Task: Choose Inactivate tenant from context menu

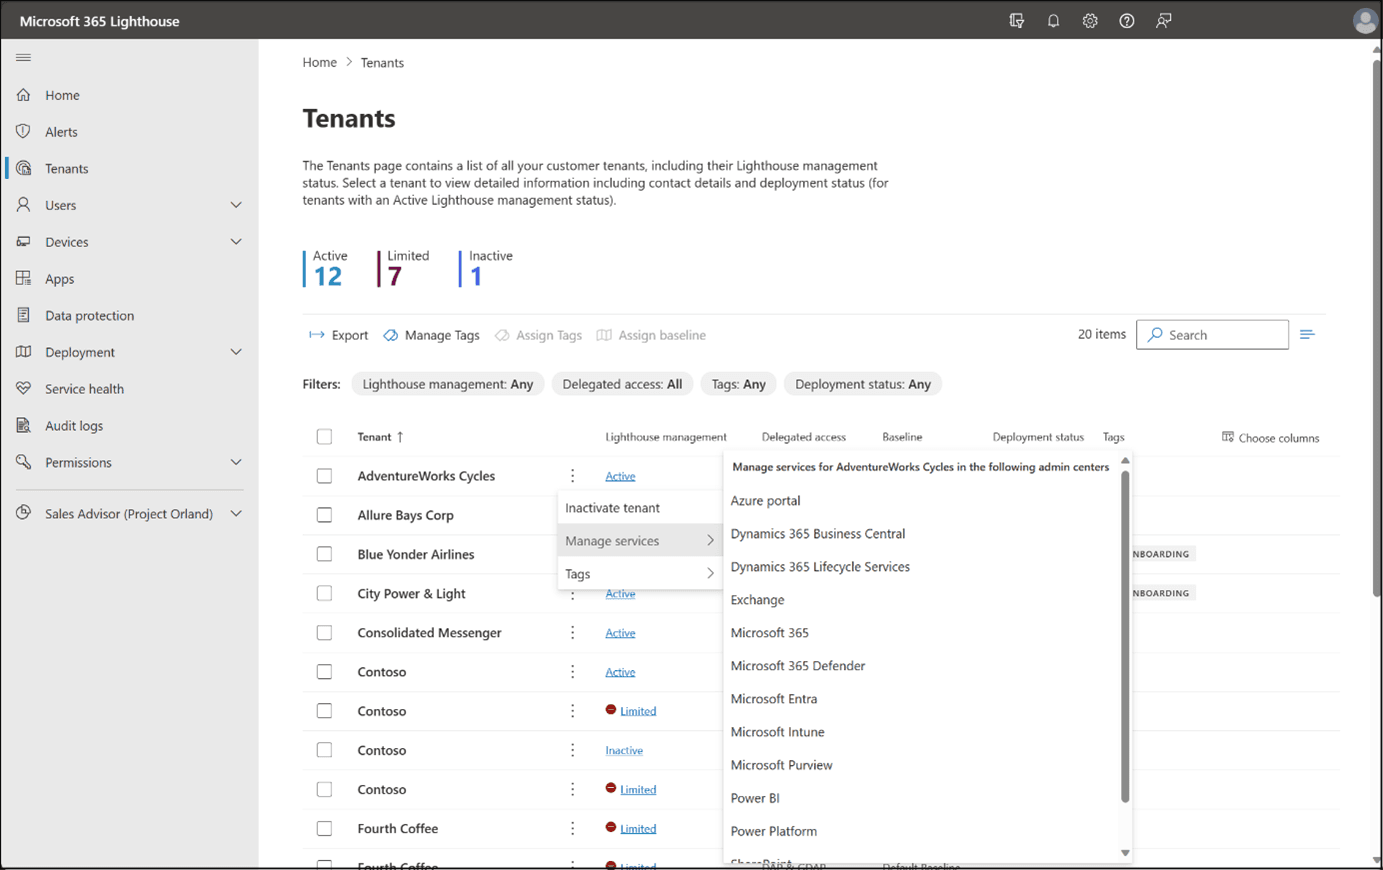Action: pos(612,508)
